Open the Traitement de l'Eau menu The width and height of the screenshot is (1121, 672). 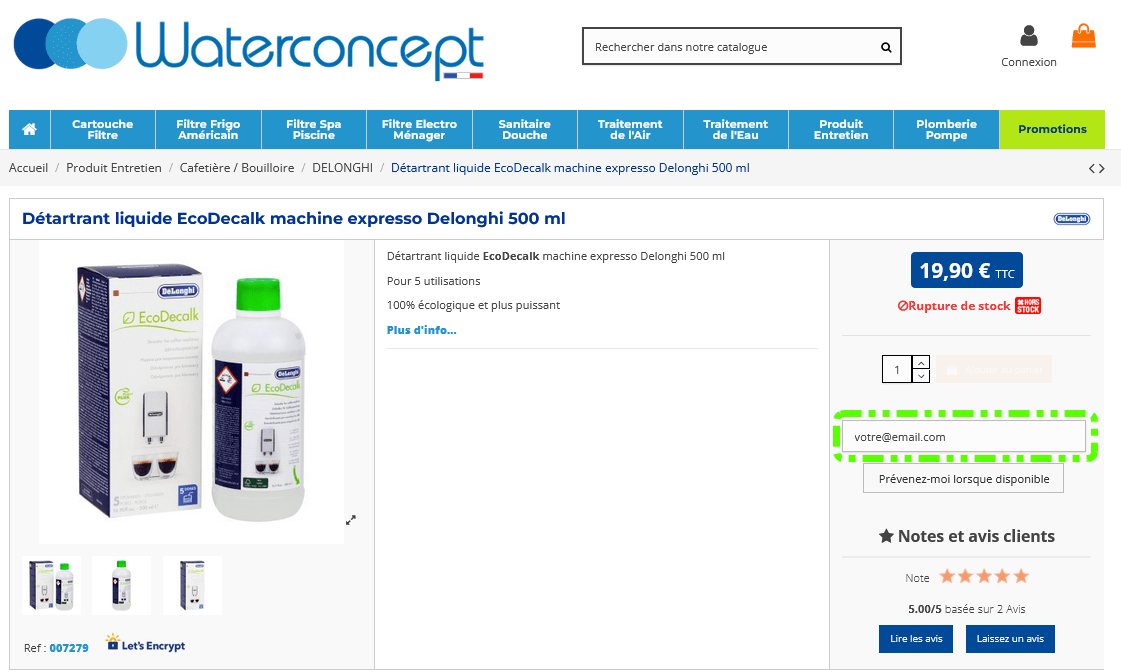(735, 130)
